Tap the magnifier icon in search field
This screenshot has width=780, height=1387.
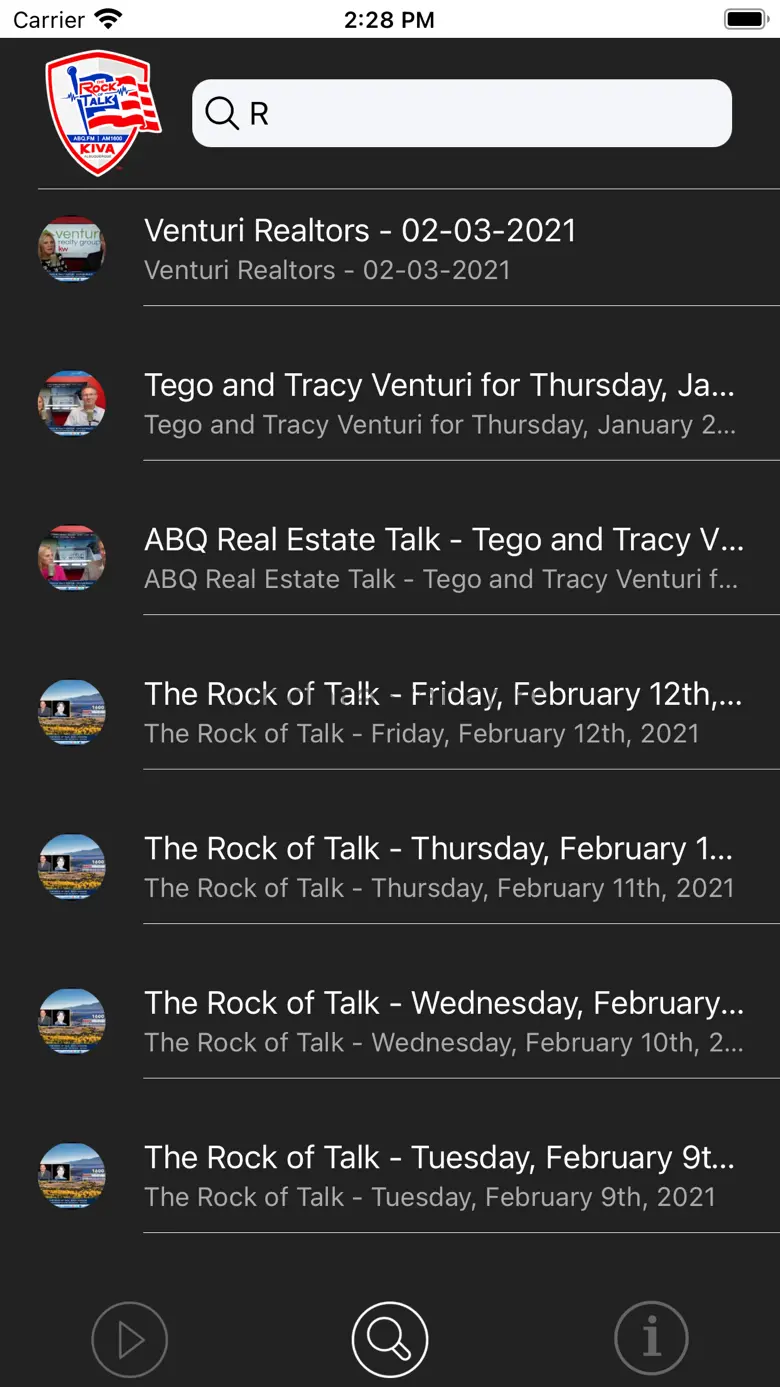[221, 113]
